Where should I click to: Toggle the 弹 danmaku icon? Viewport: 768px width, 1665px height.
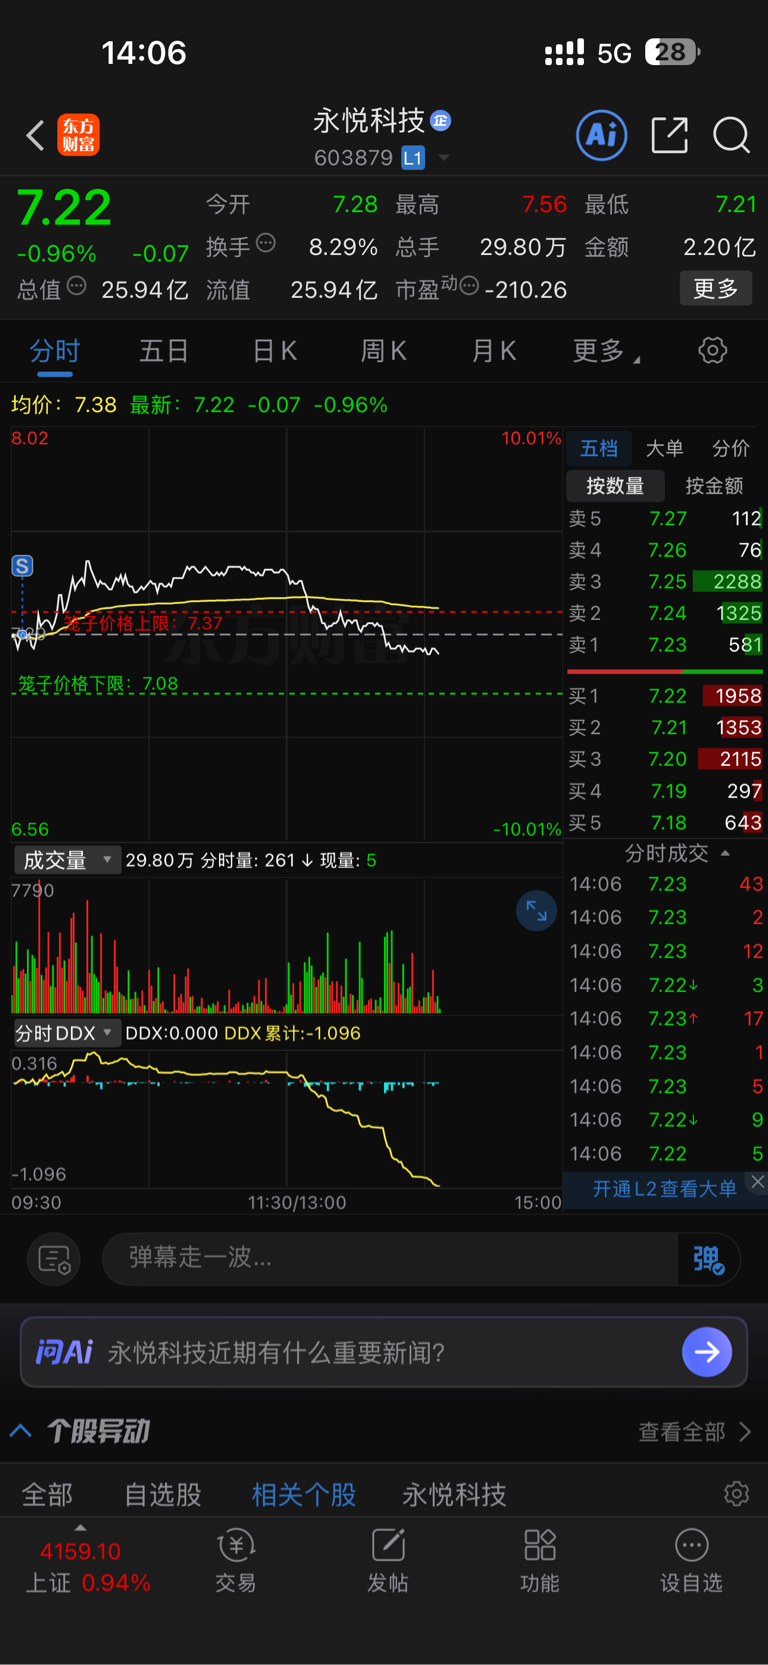(x=708, y=1258)
